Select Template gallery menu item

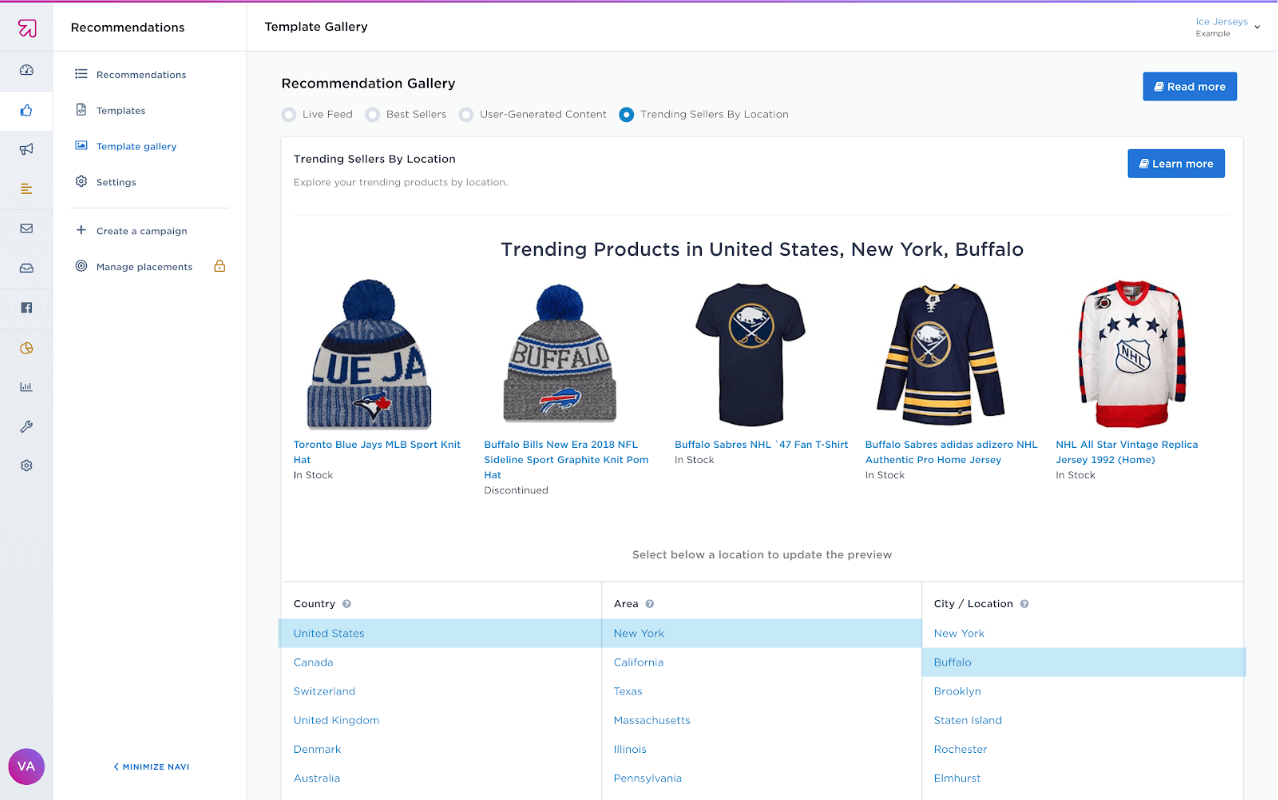(x=136, y=147)
